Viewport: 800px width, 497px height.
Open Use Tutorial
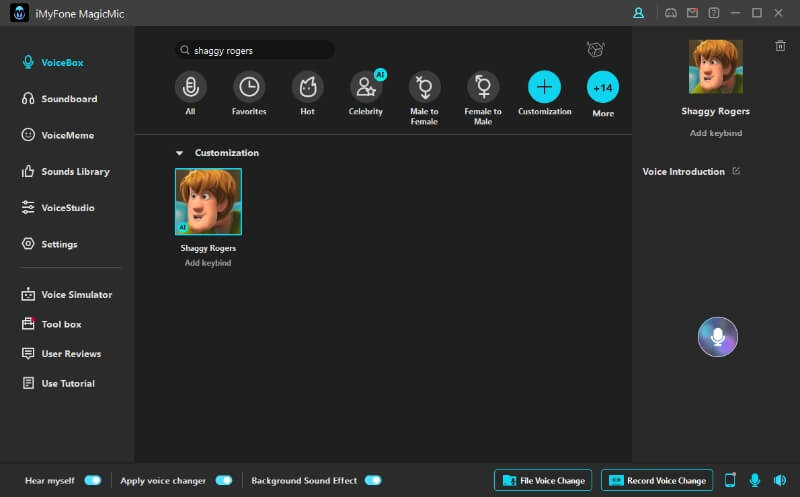[58, 383]
